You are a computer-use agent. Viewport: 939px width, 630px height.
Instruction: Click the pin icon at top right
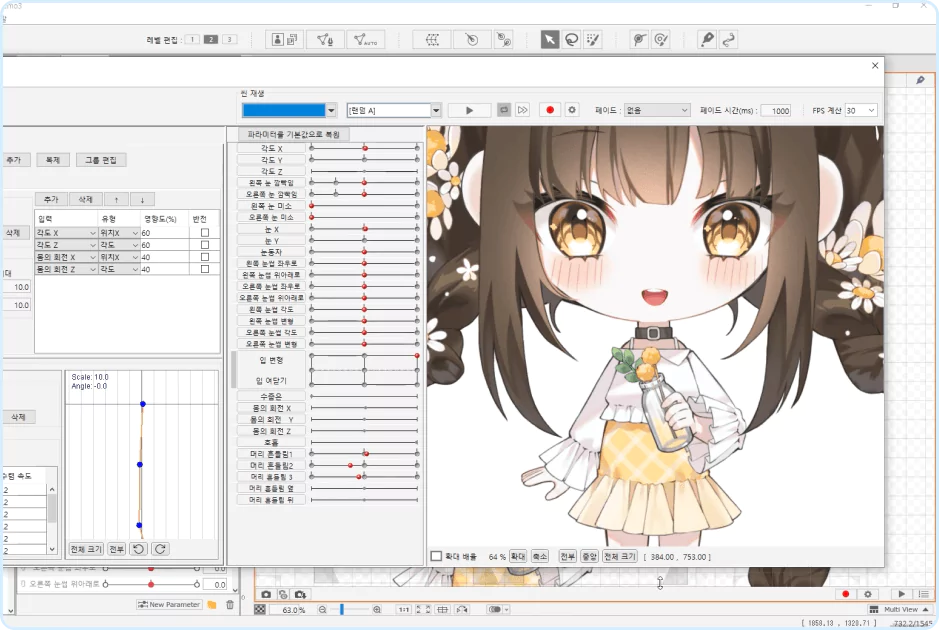click(920, 80)
